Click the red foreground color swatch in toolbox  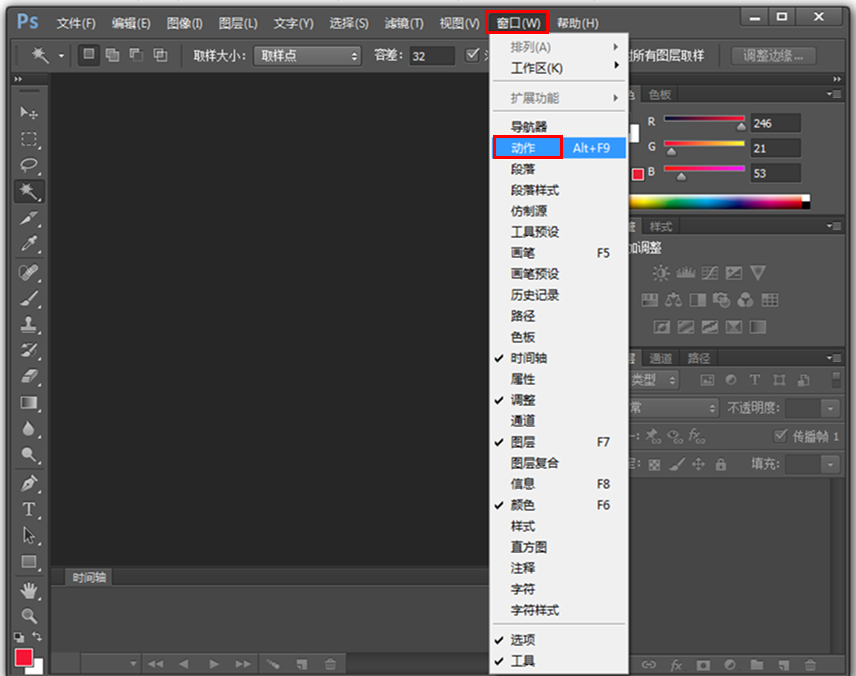[24, 657]
